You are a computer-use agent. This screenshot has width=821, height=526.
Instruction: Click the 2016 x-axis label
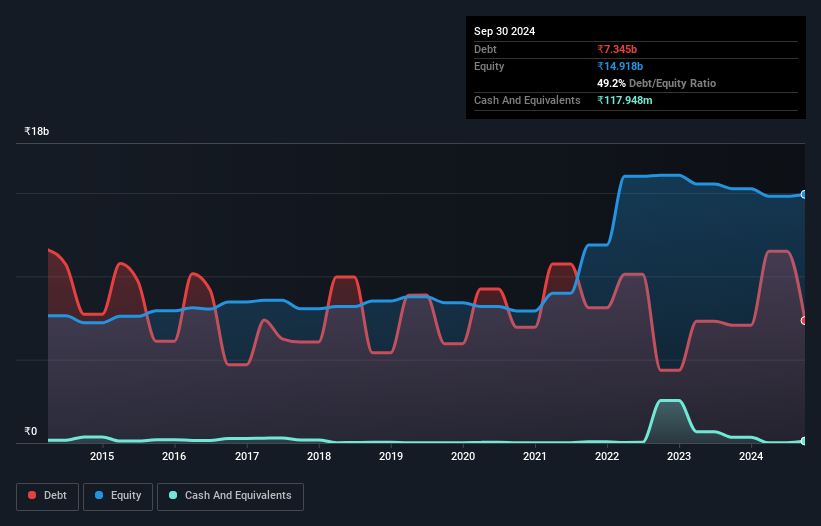174,456
